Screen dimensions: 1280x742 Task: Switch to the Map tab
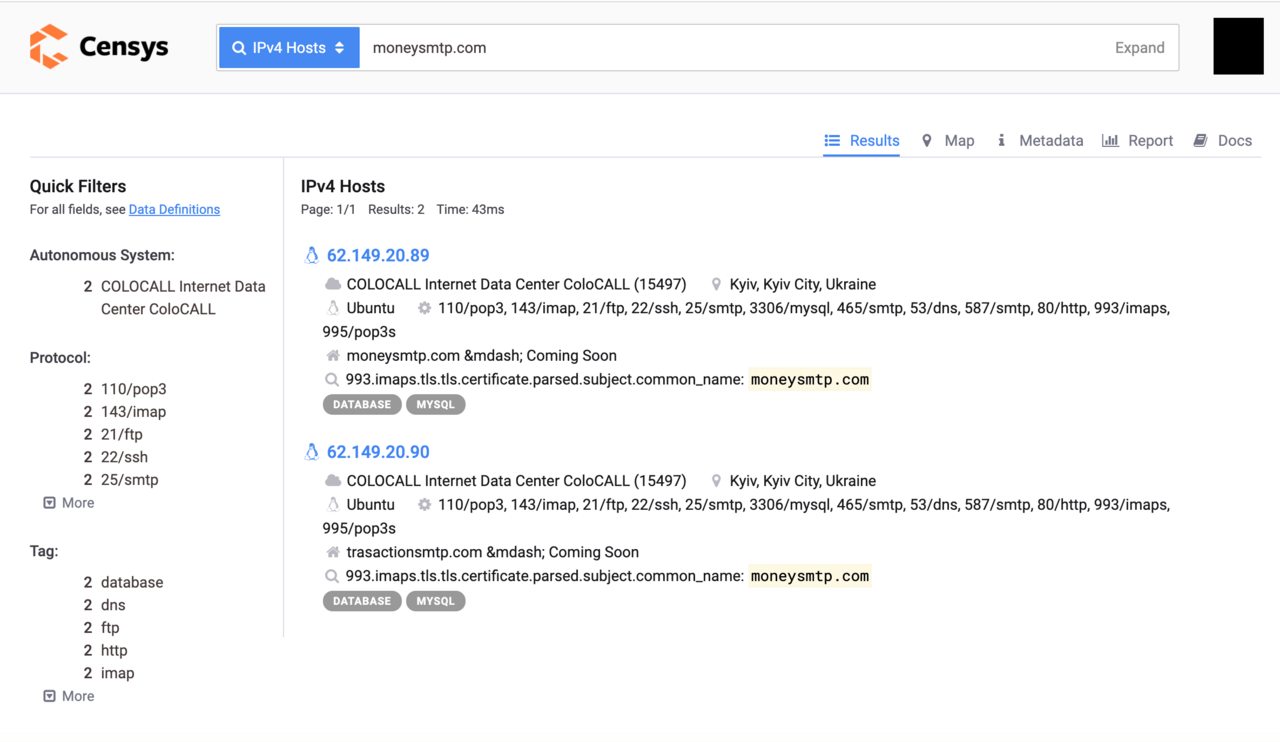click(x=947, y=141)
